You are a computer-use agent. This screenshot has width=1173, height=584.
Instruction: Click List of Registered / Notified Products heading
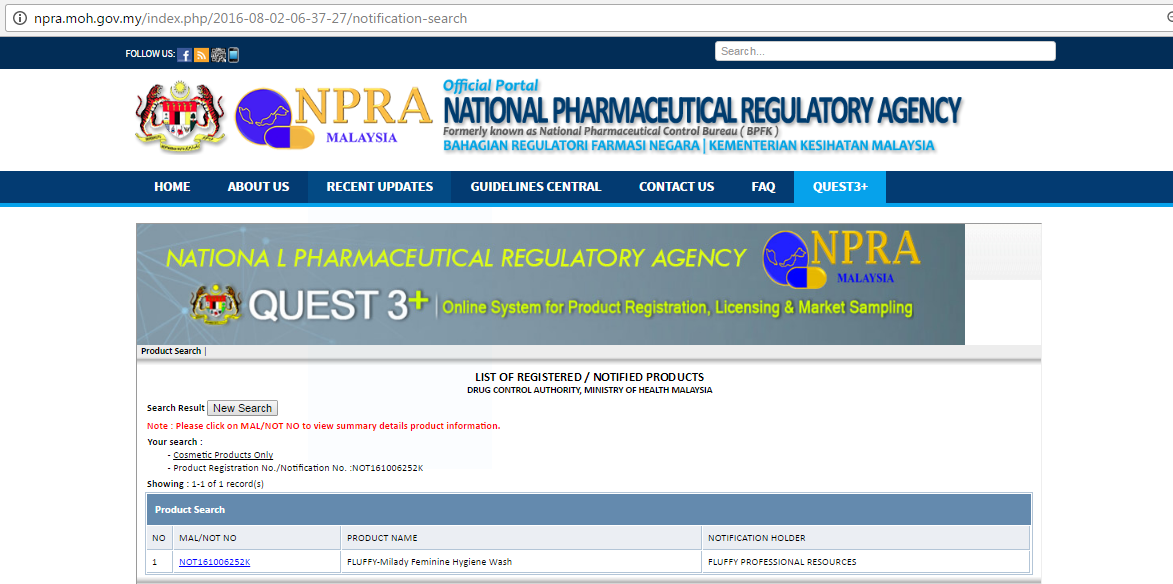click(x=589, y=377)
